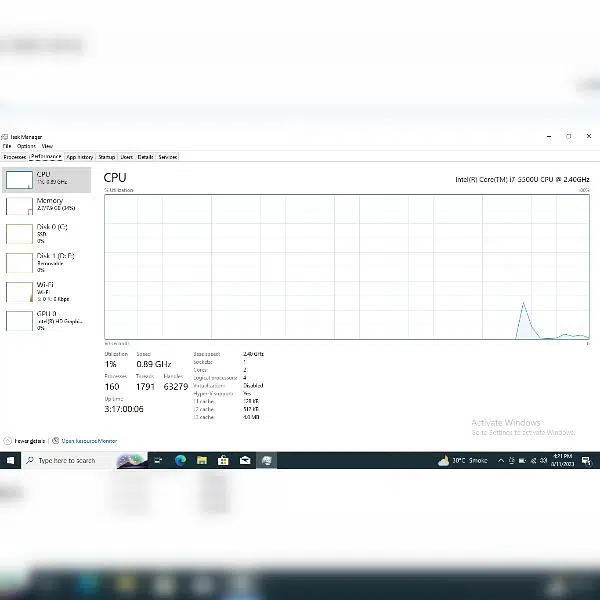Viewport: 600px width, 600px height.
Task: Open the Details tab
Action: coord(145,157)
